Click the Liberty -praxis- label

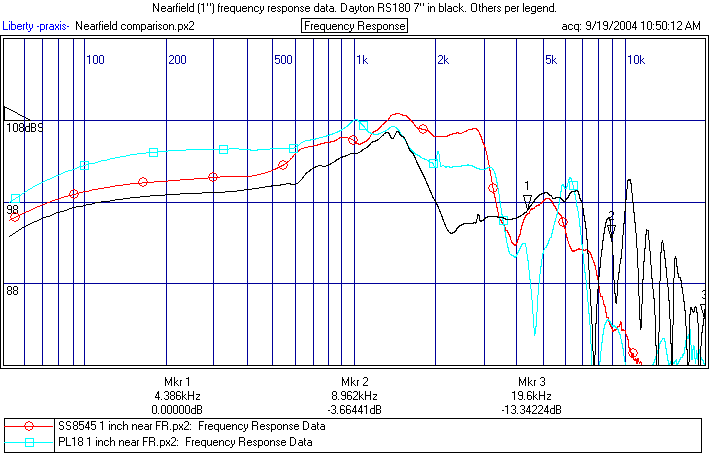(x=37, y=26)
